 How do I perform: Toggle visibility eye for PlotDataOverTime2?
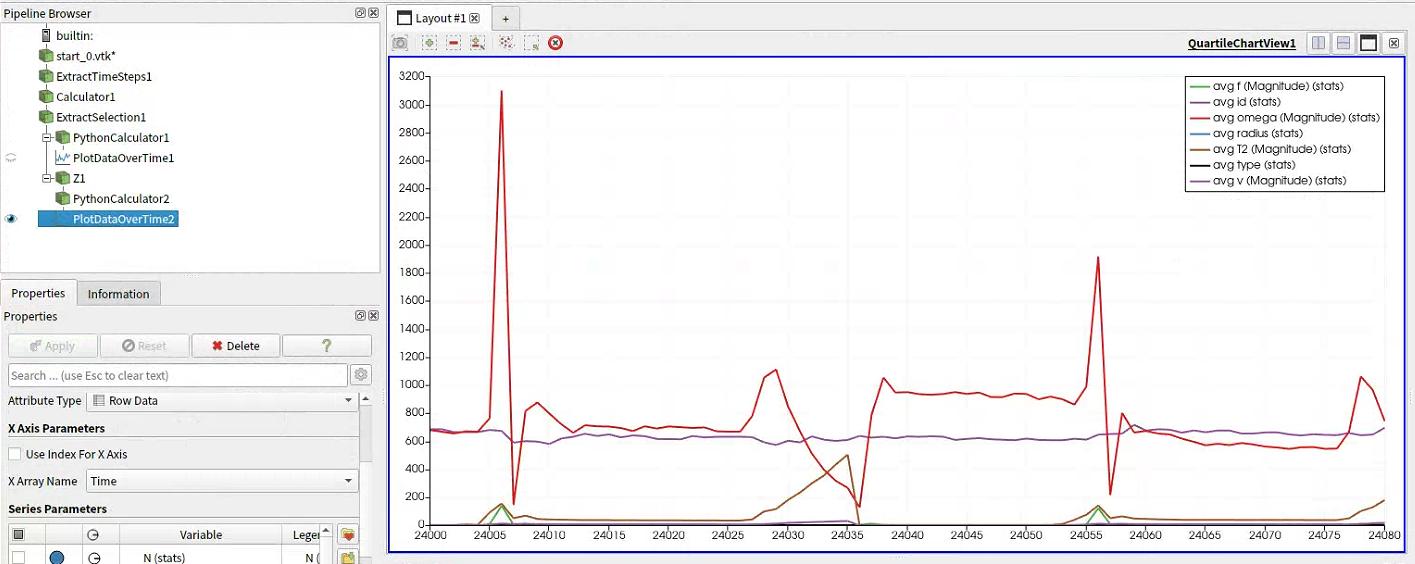(12, 219)
